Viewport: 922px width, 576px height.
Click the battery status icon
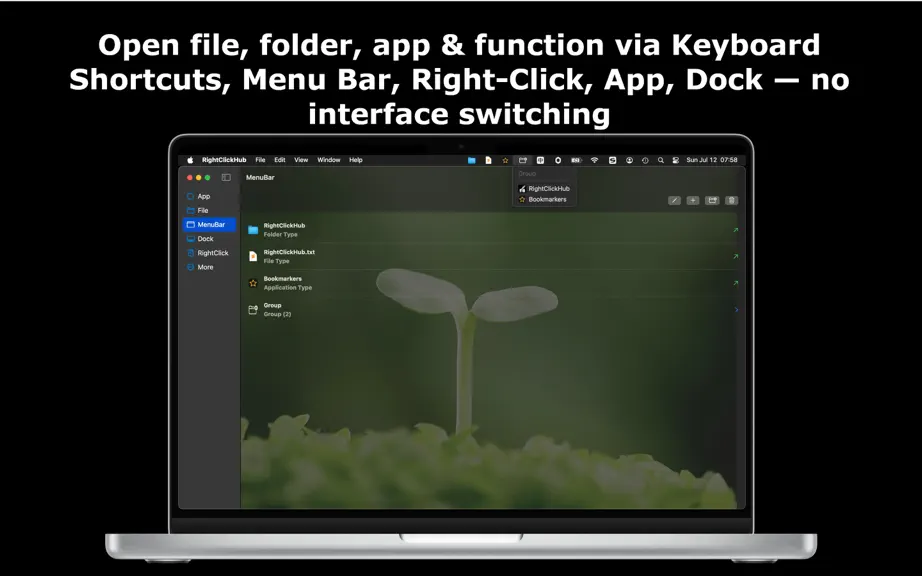pyautogui.click(x=576, y=160)
